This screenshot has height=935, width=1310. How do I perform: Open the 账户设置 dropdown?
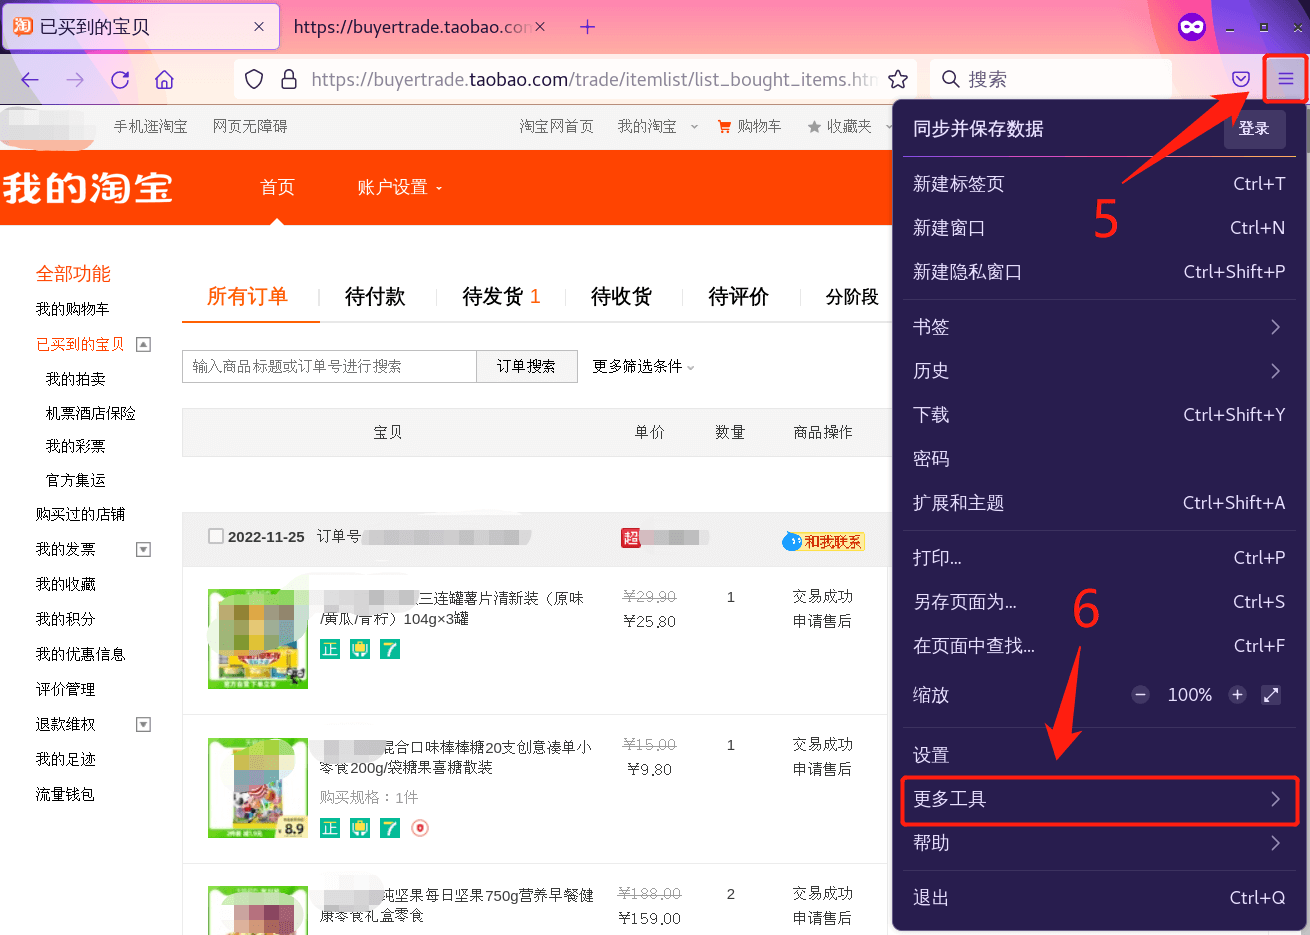pyautogui.click(x=399, y=187)
